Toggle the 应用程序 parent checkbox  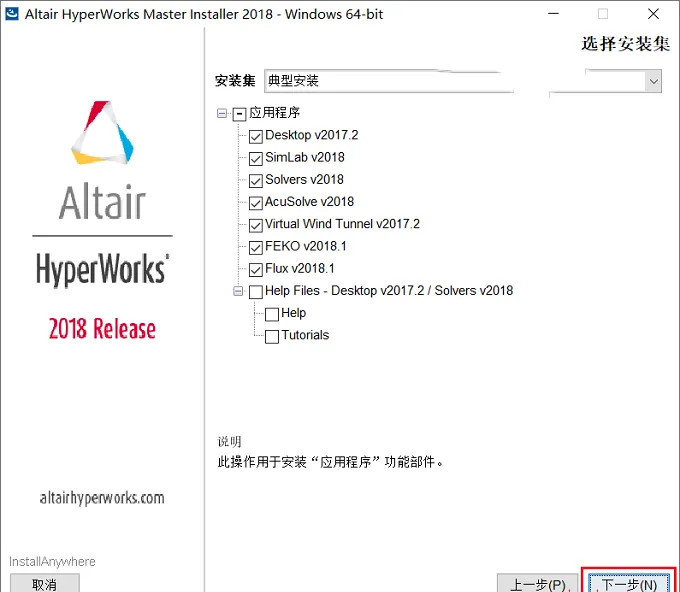tap(239, 114)
